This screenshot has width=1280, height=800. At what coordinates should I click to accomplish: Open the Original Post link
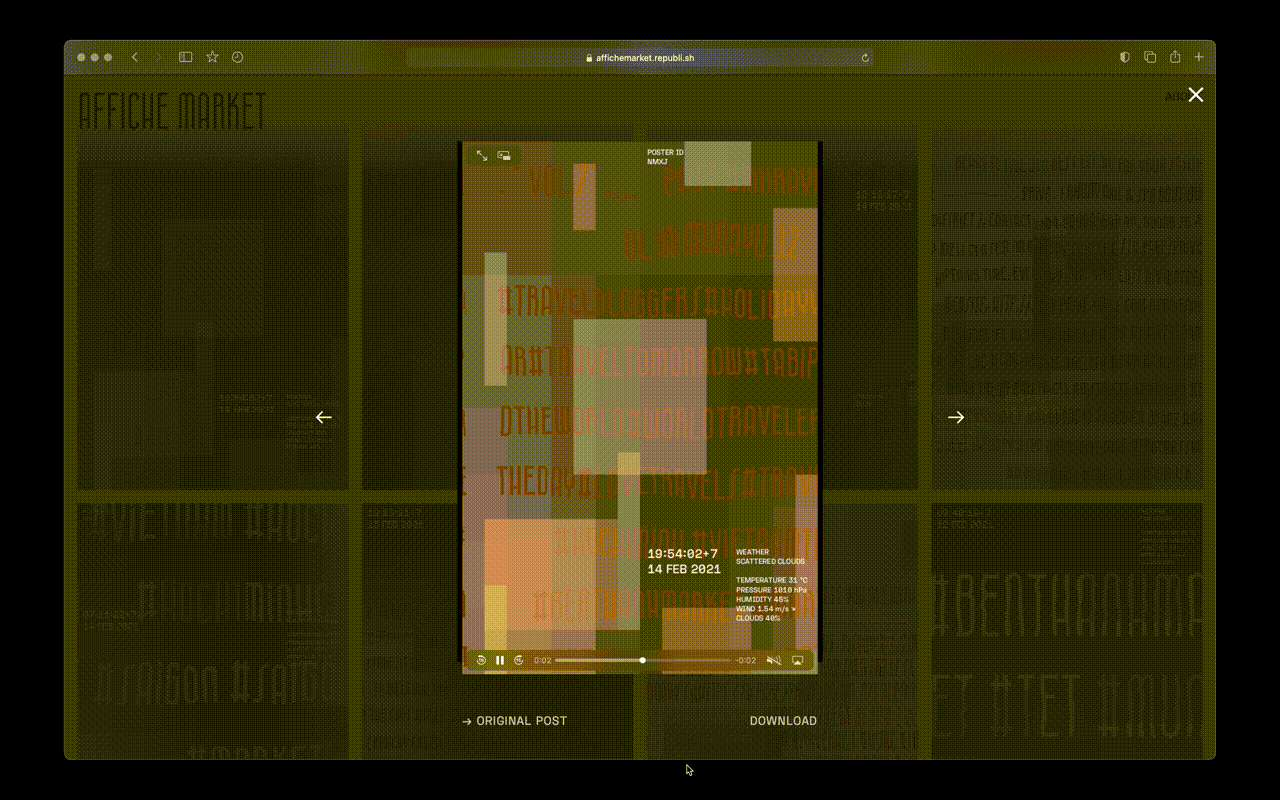coord(514,721)
